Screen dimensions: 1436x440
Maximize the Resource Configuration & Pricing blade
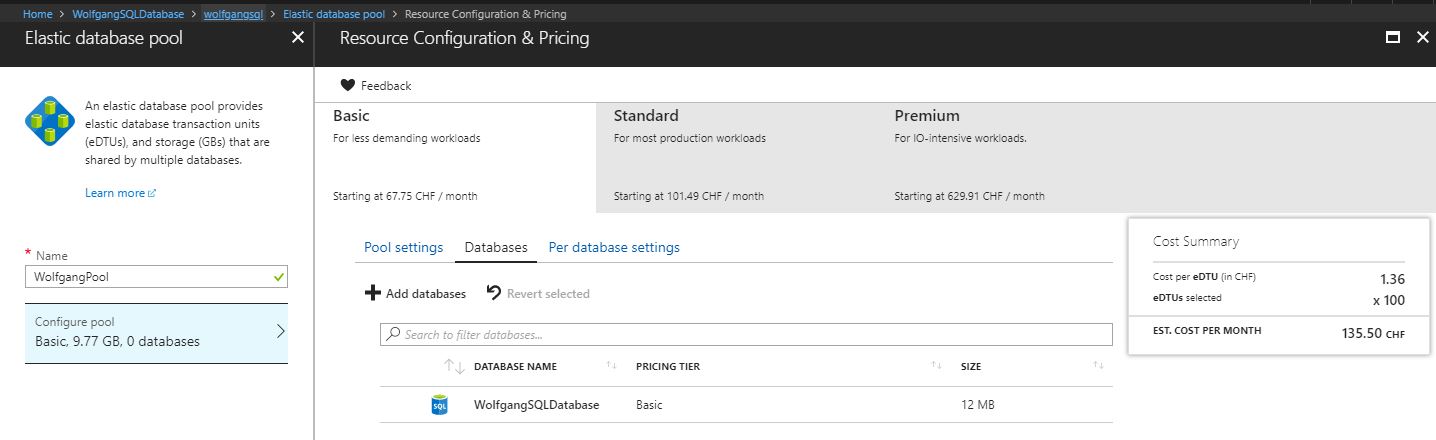click(x=1392, y=38)
